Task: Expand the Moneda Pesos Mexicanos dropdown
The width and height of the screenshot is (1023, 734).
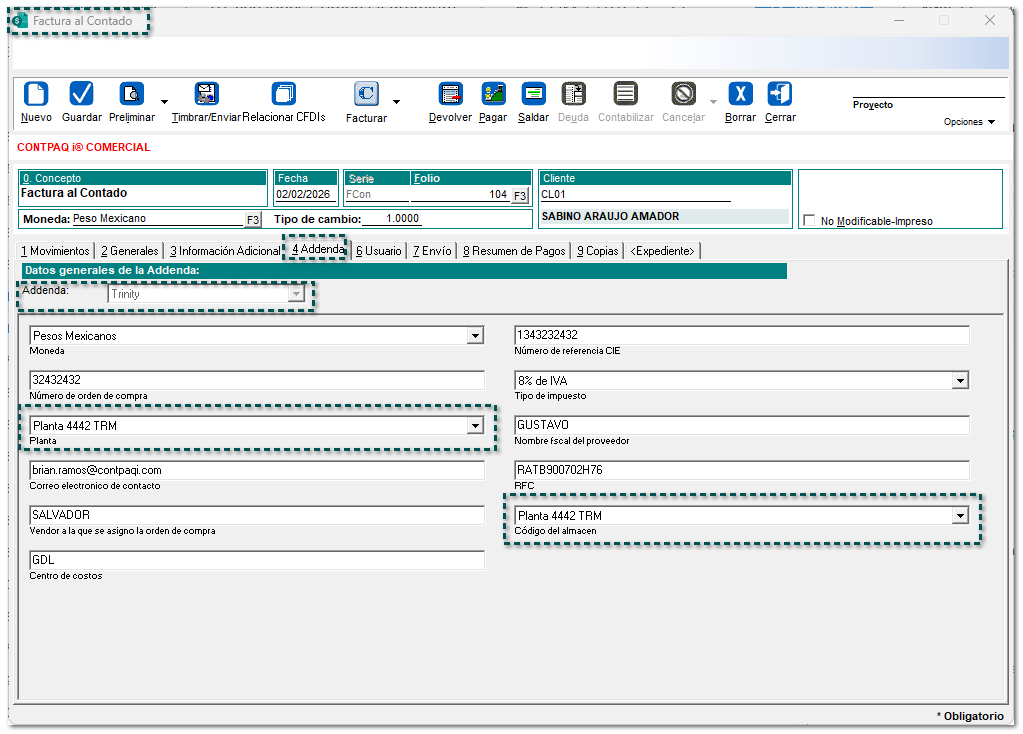Action: pos(475,336)
